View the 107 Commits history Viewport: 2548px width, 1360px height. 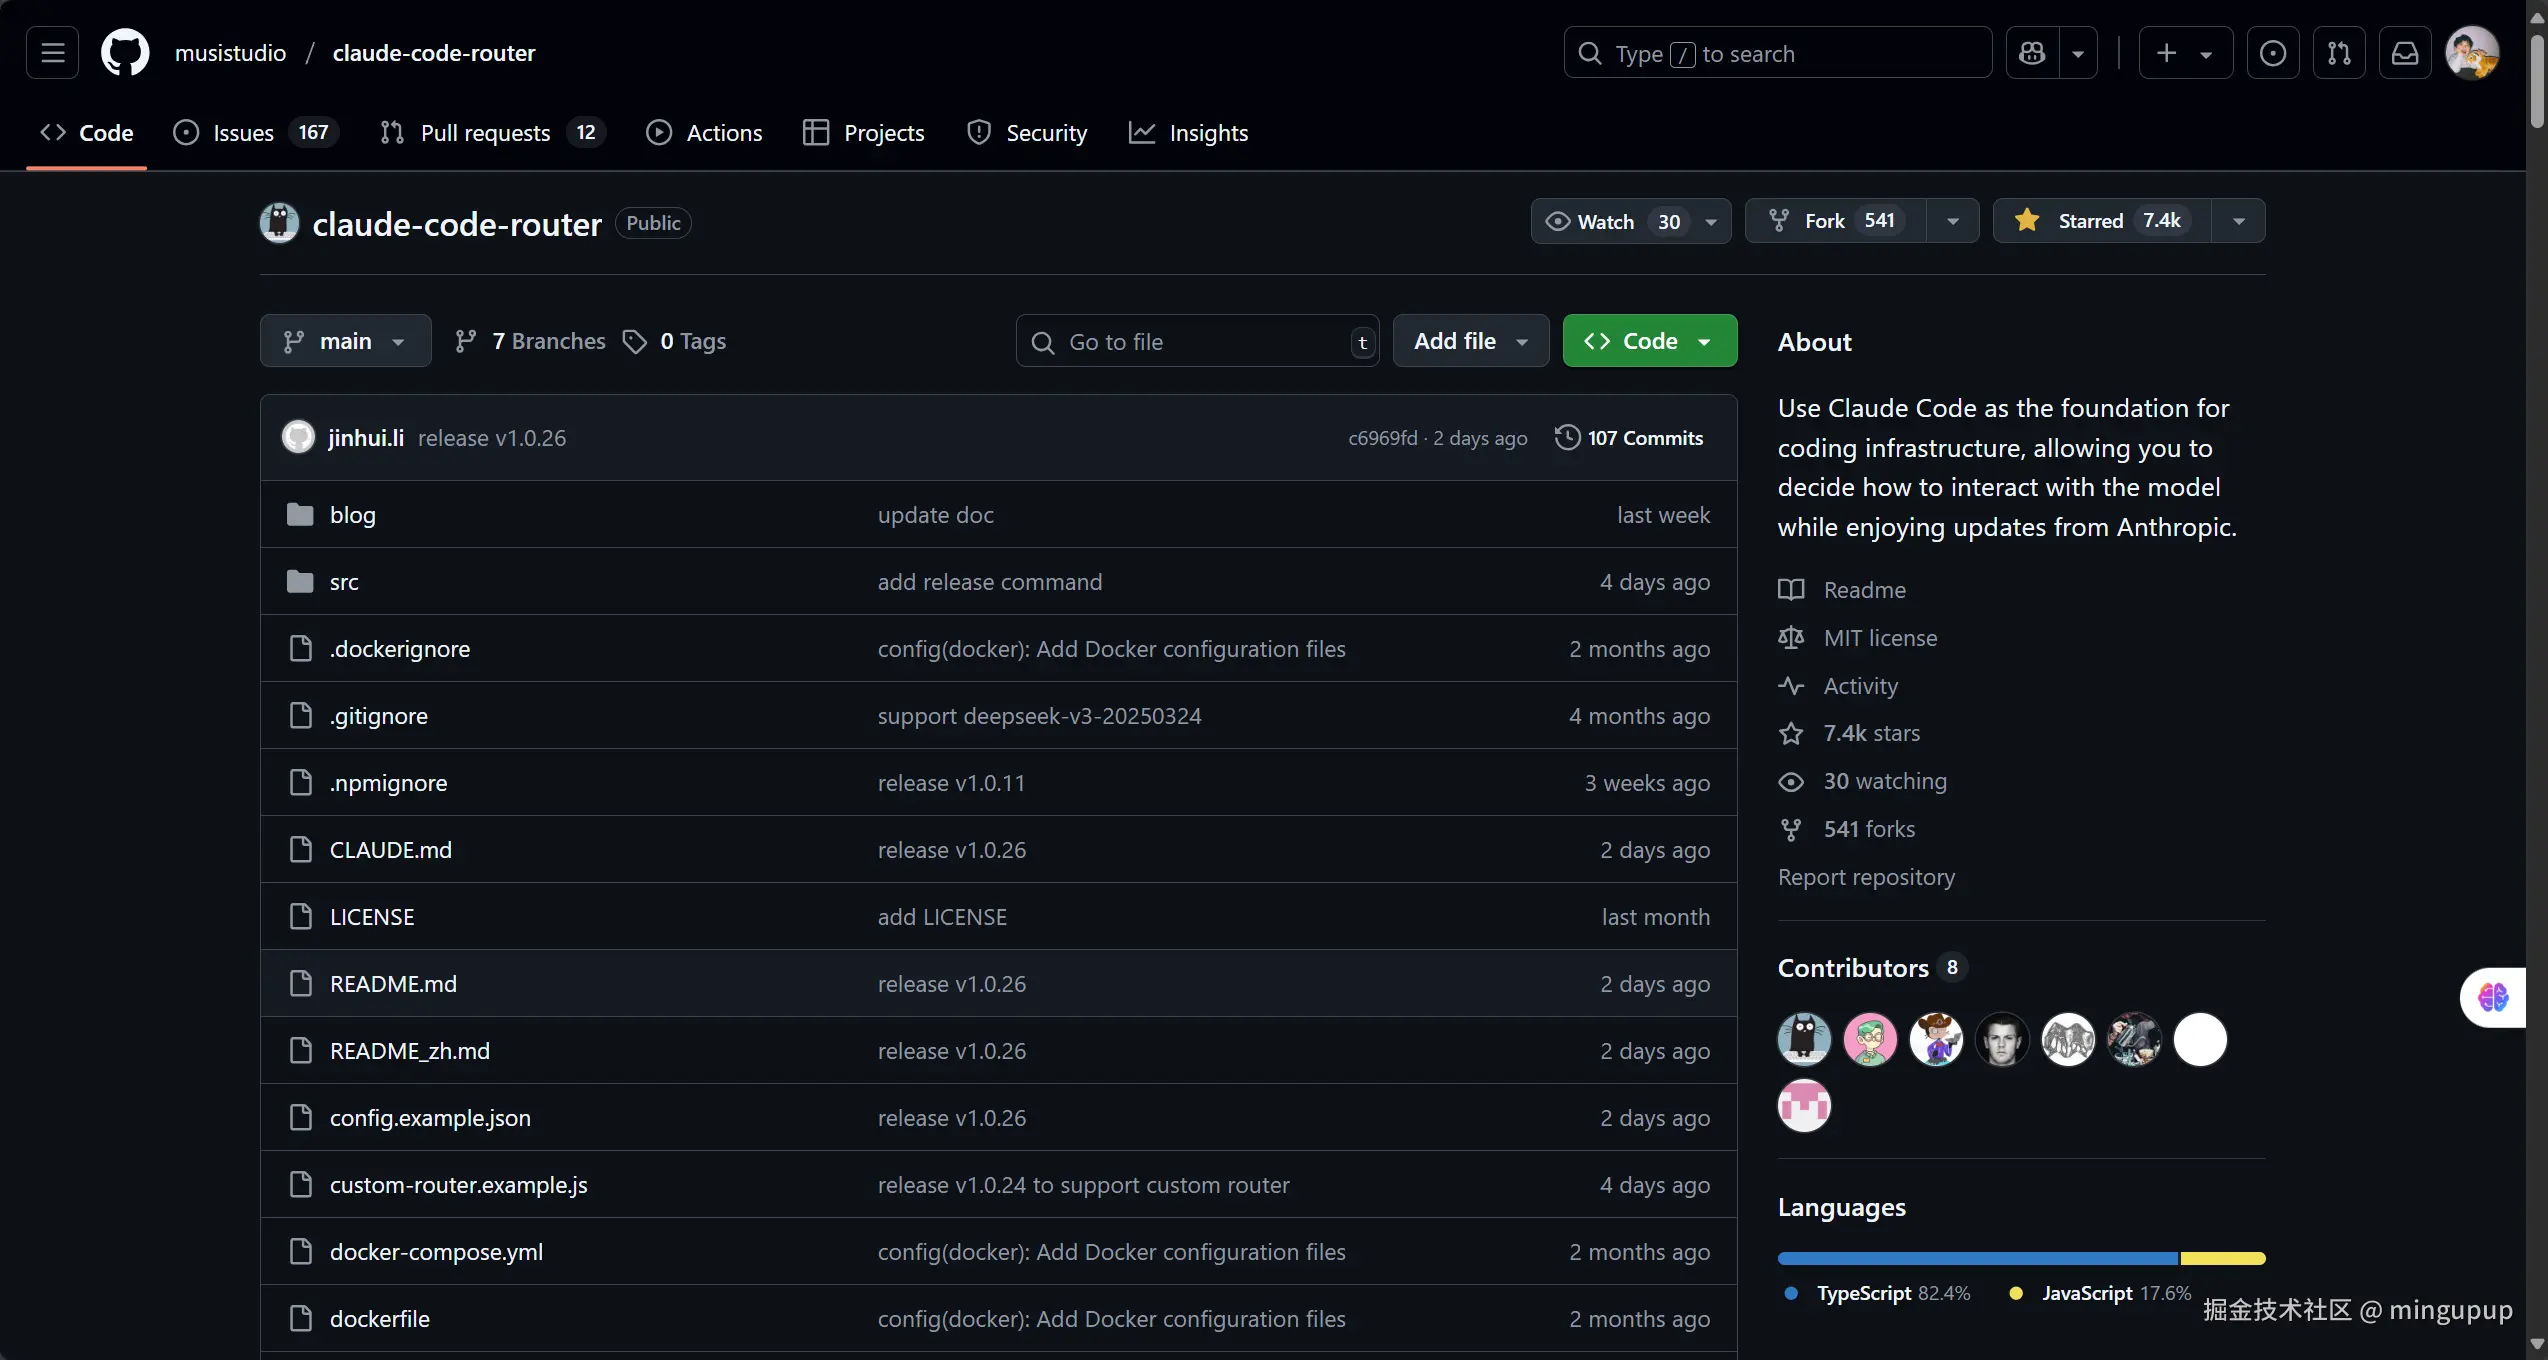1629,437
